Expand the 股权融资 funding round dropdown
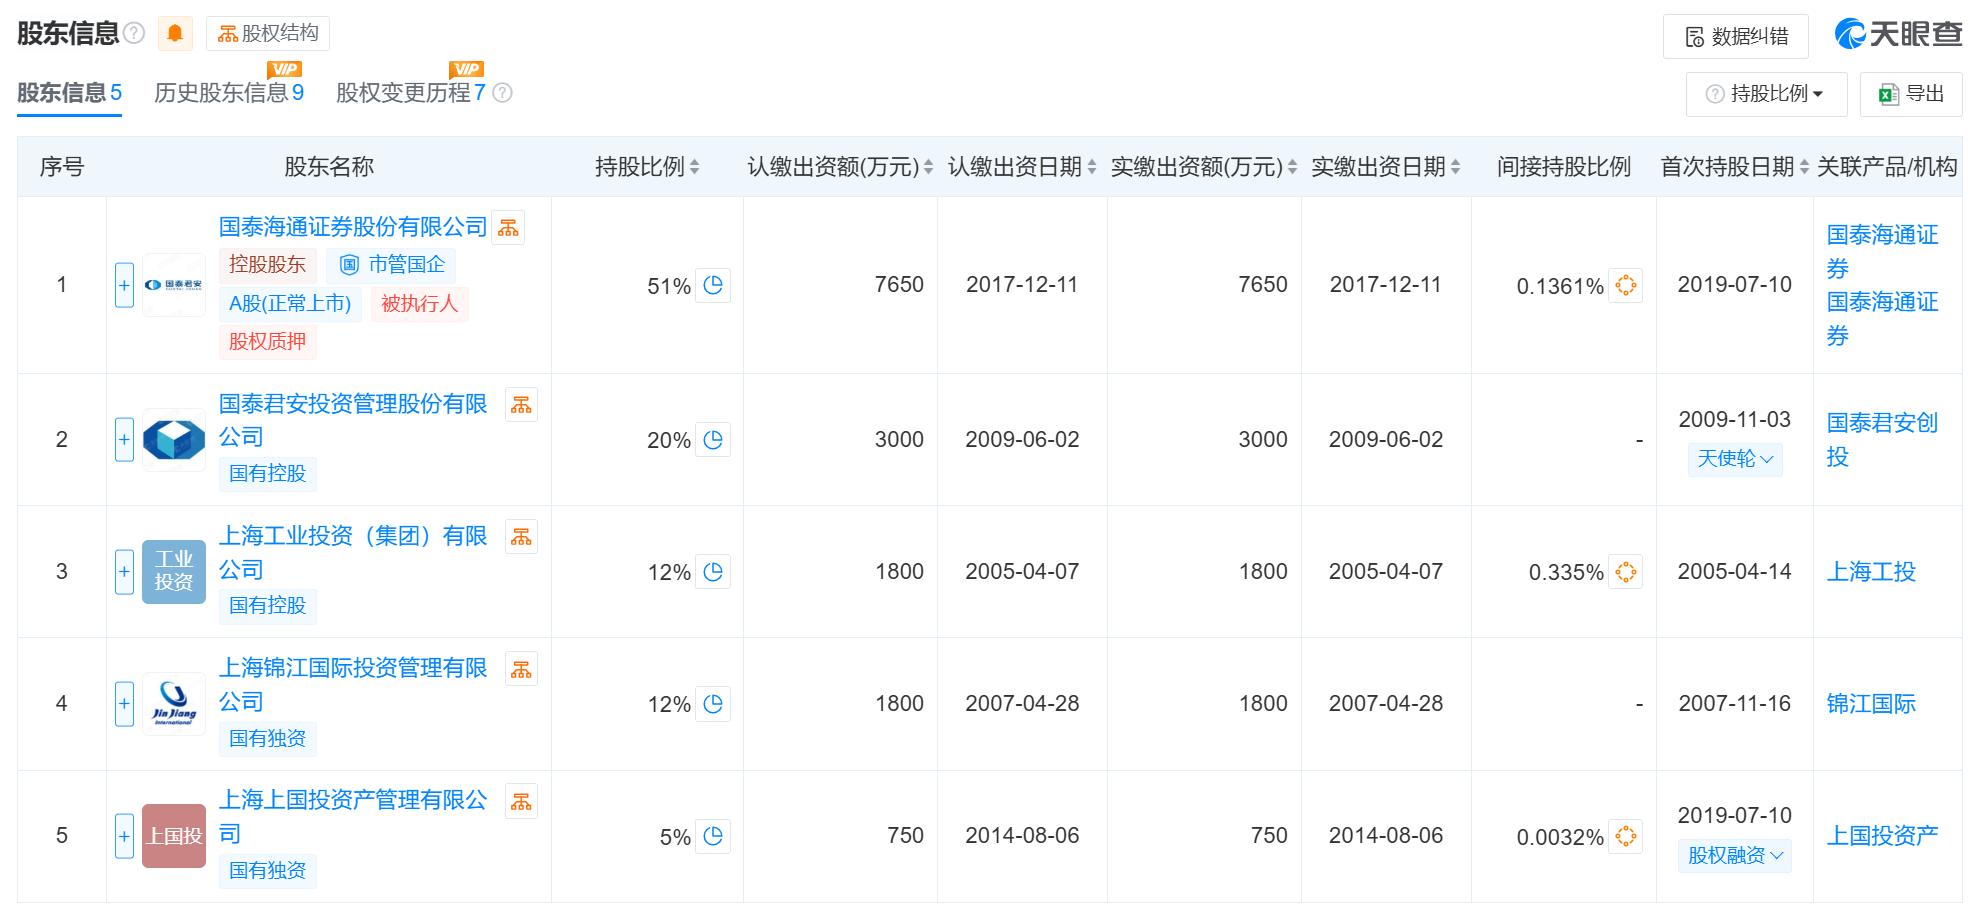The image size is (1972, 908). point(1735,856)
